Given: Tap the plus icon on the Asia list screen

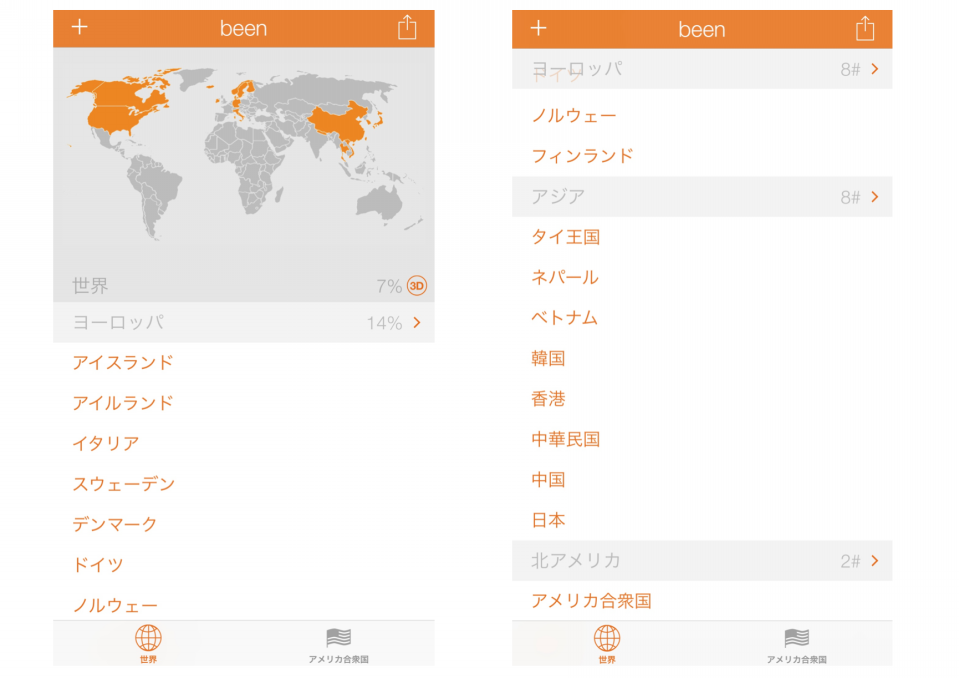Looking at the screenshot, I should point(538,28).
